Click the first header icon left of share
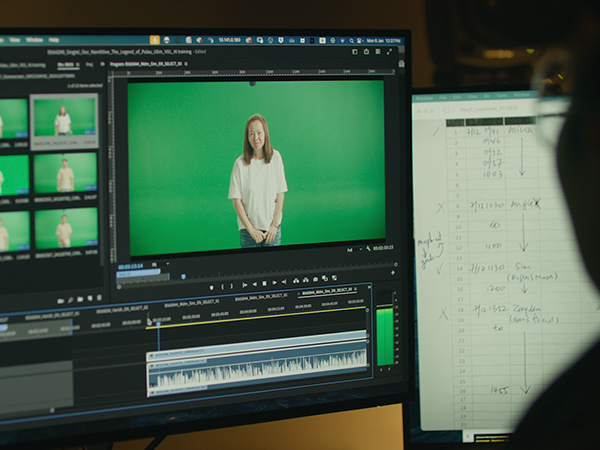The height and width of the screenshot is (450, 600). pyautogui.click(x=355, y=52)
